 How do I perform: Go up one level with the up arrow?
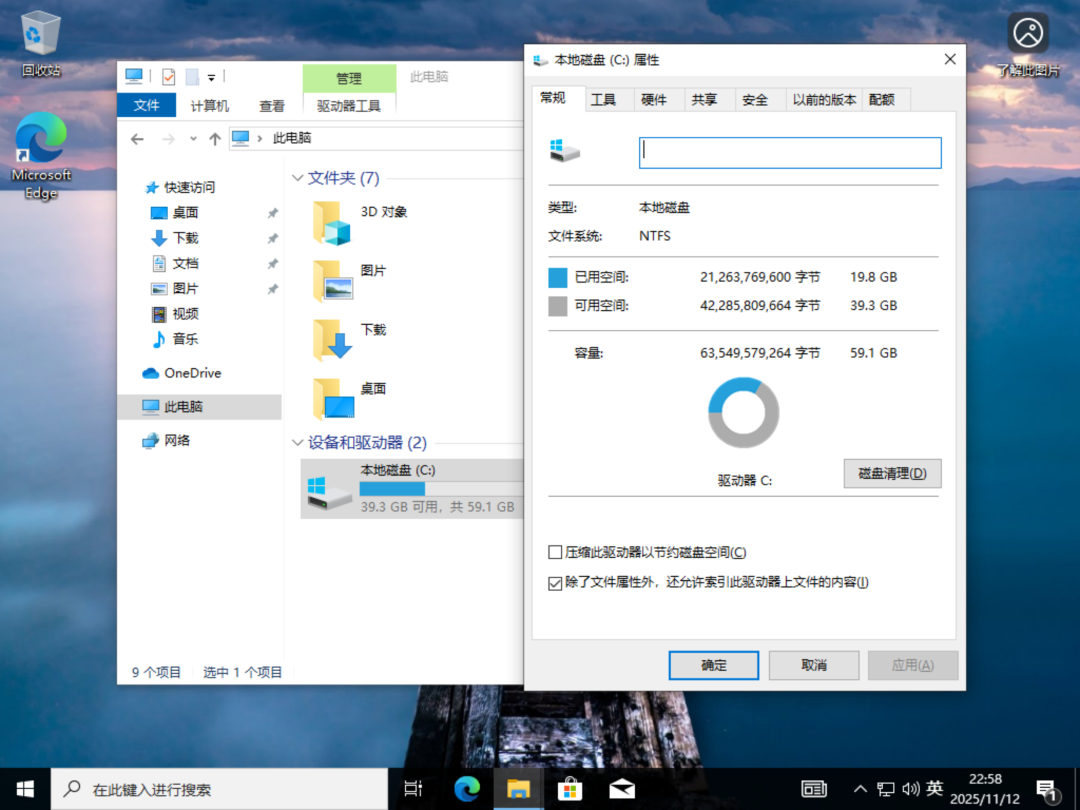click(x=215, y=138)
